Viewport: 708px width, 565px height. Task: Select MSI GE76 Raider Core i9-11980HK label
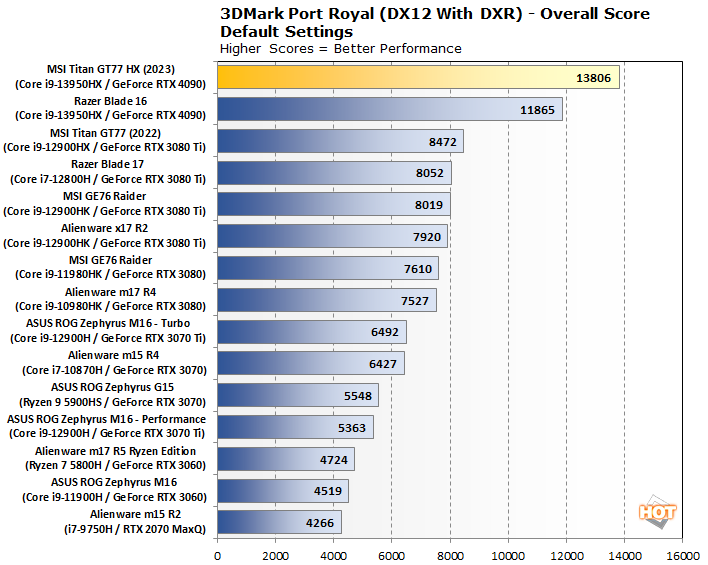coord(111,268)
